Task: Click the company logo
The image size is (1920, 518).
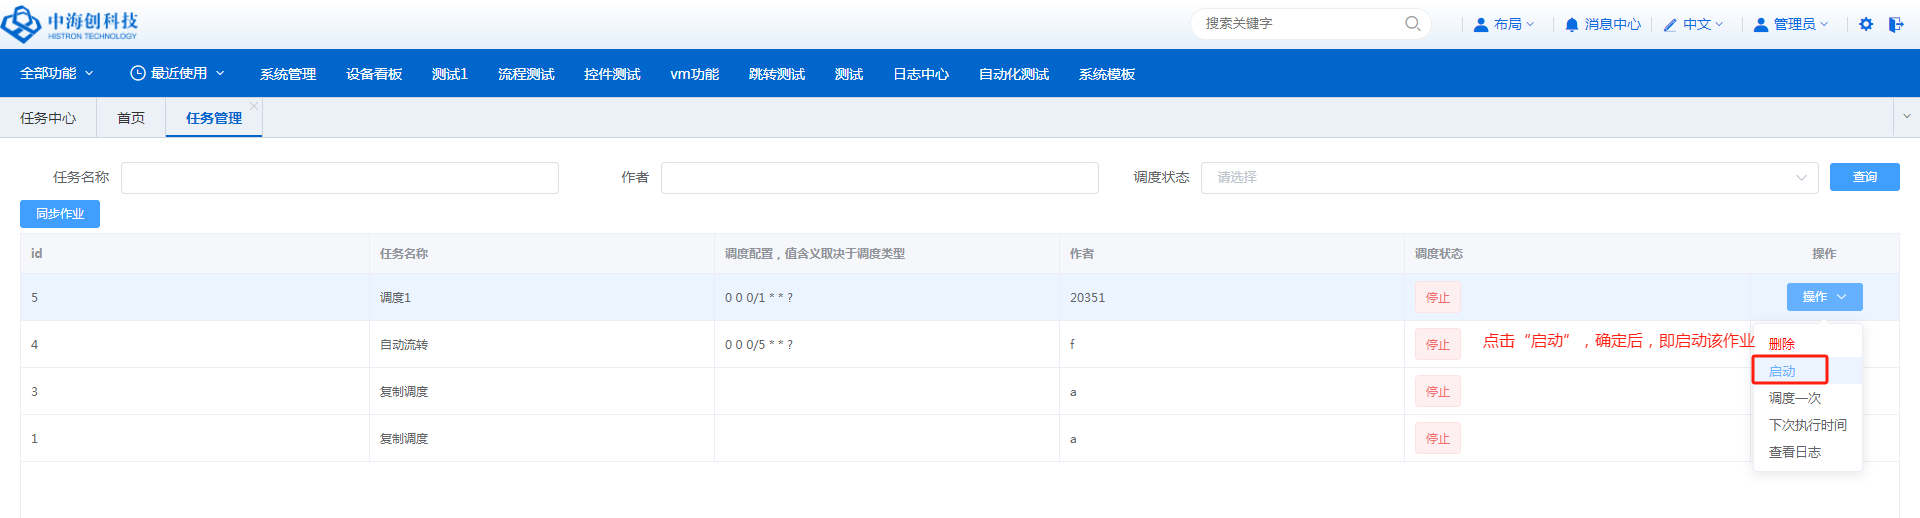Action: pyautogui.click(x=70, y=24)
